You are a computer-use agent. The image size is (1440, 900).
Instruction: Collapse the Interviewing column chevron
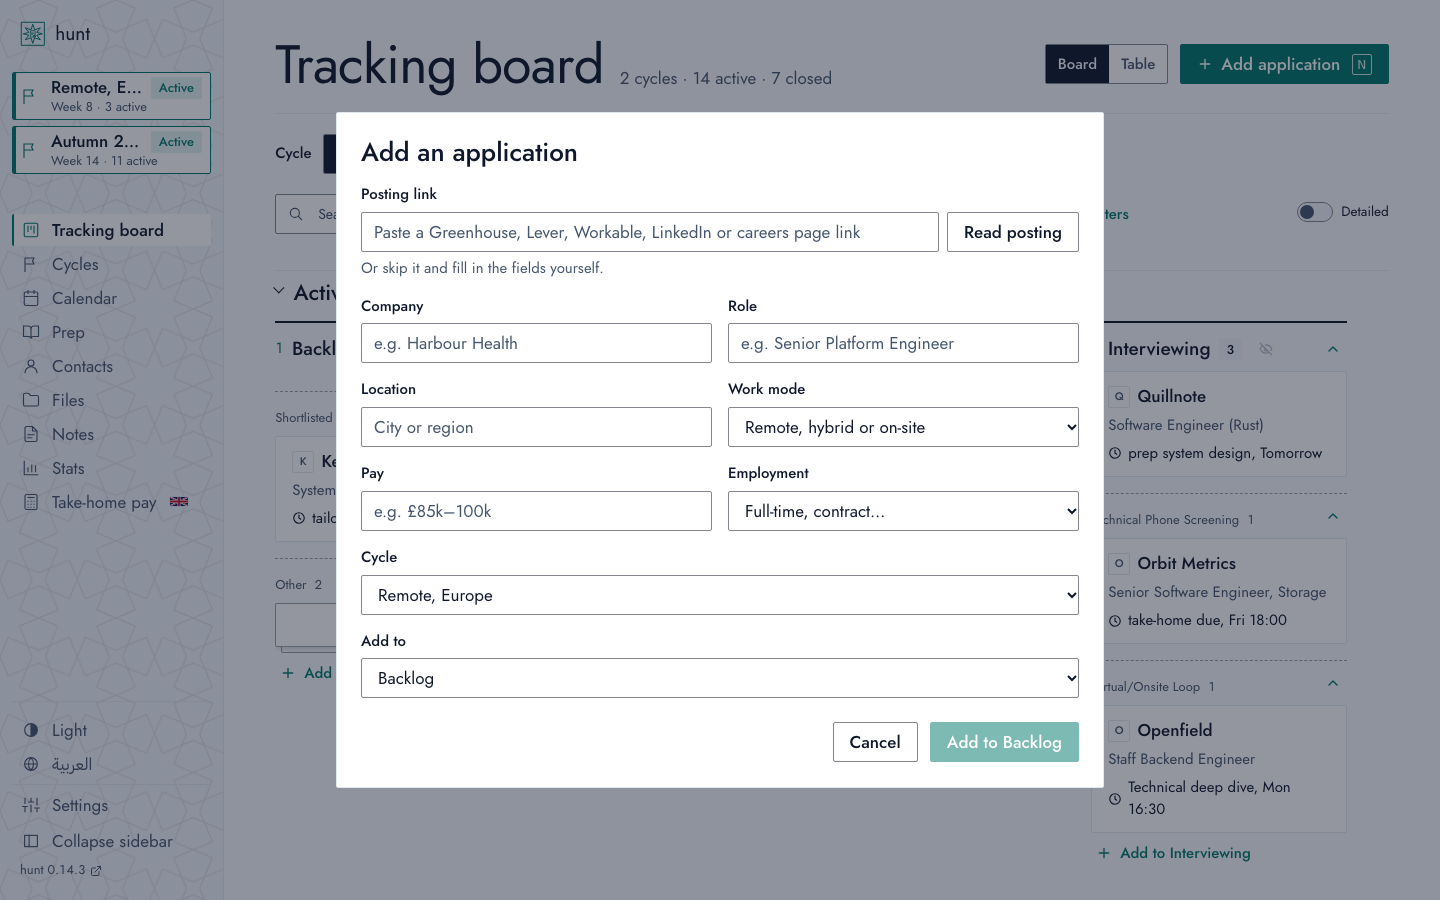[x=1333, y=349]
